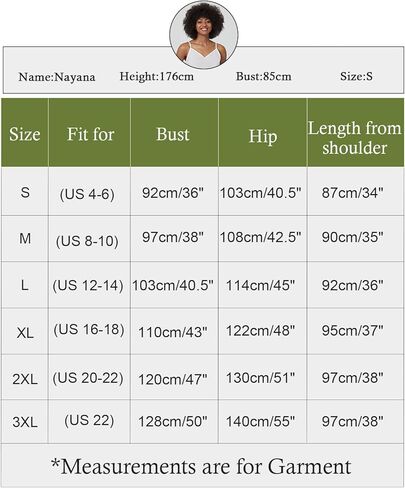Select the 122cm/48" hip cell

(261, 331)
